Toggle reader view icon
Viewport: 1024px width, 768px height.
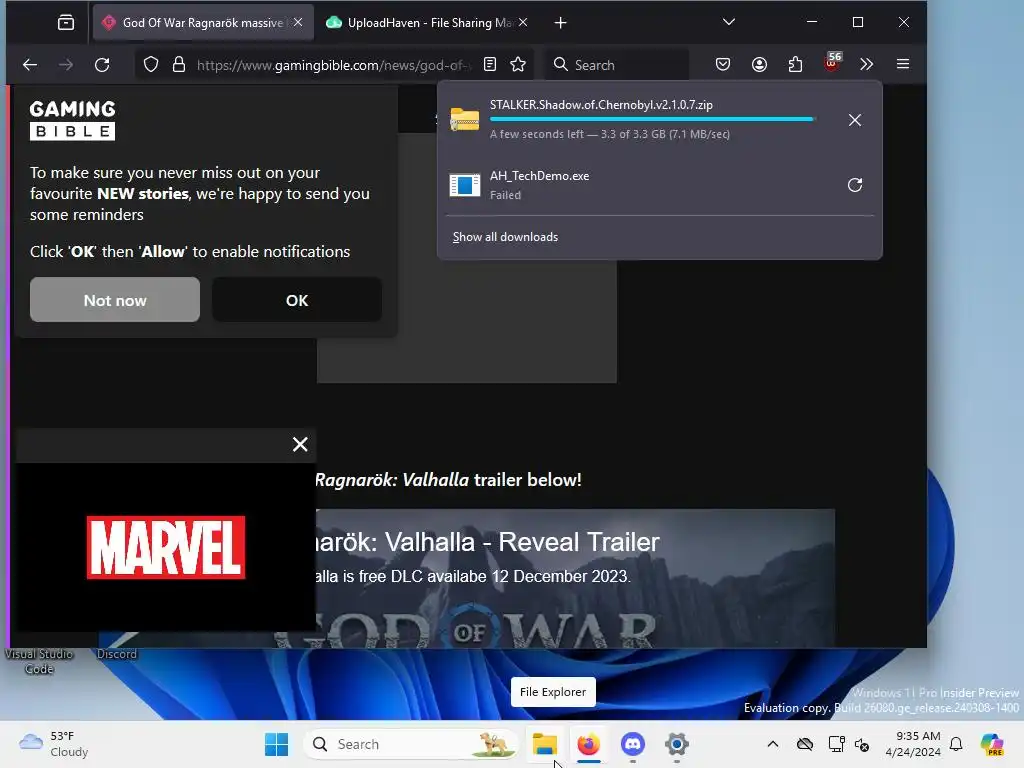[490, 64]
